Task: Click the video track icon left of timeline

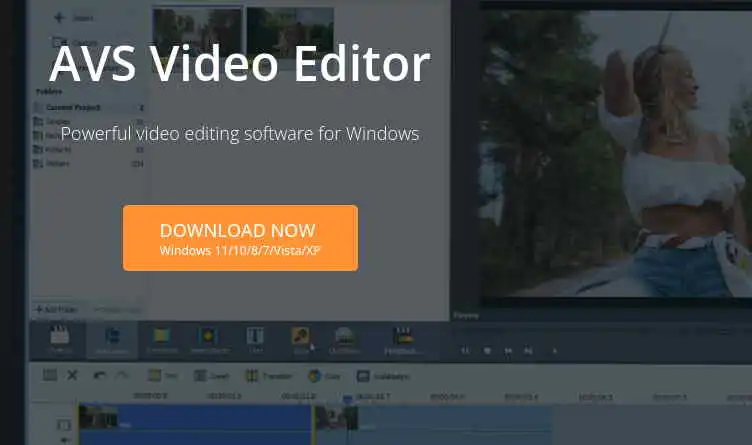Action: tap(64, 425)
